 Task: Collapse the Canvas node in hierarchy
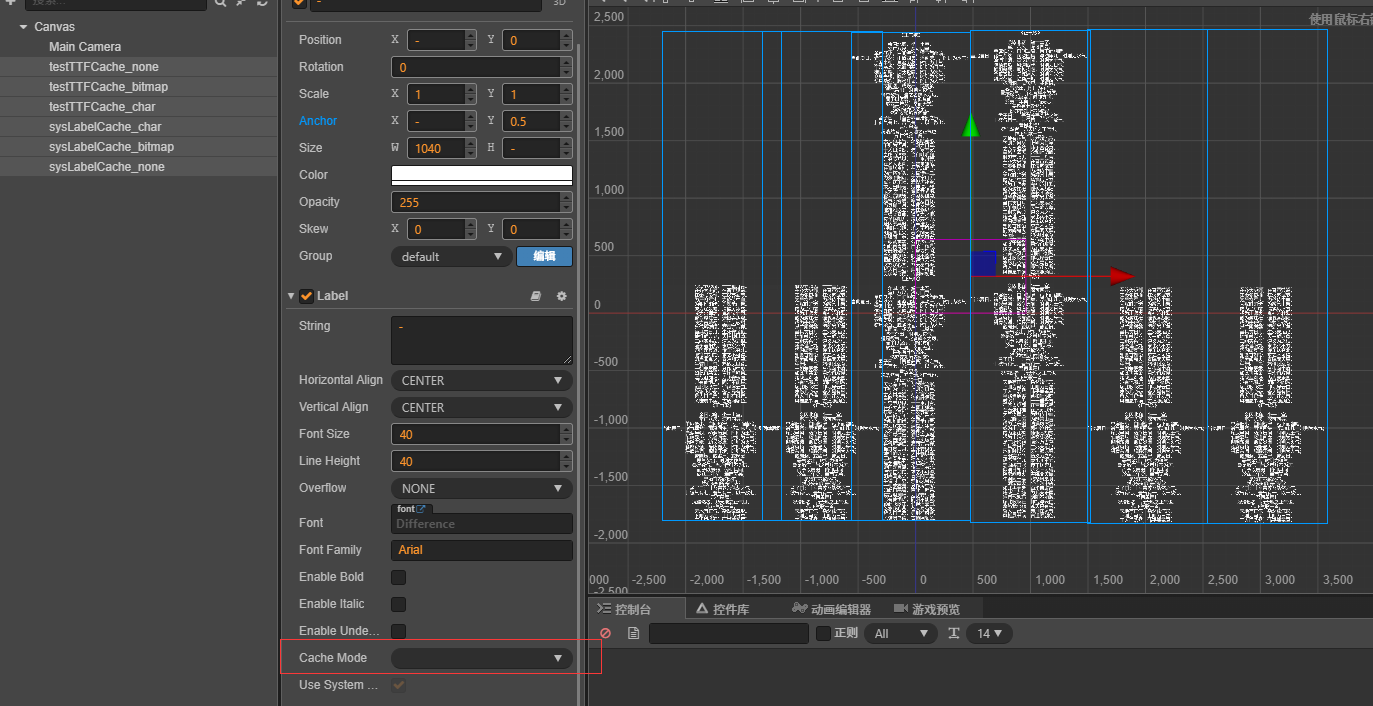tap(23, 27)
